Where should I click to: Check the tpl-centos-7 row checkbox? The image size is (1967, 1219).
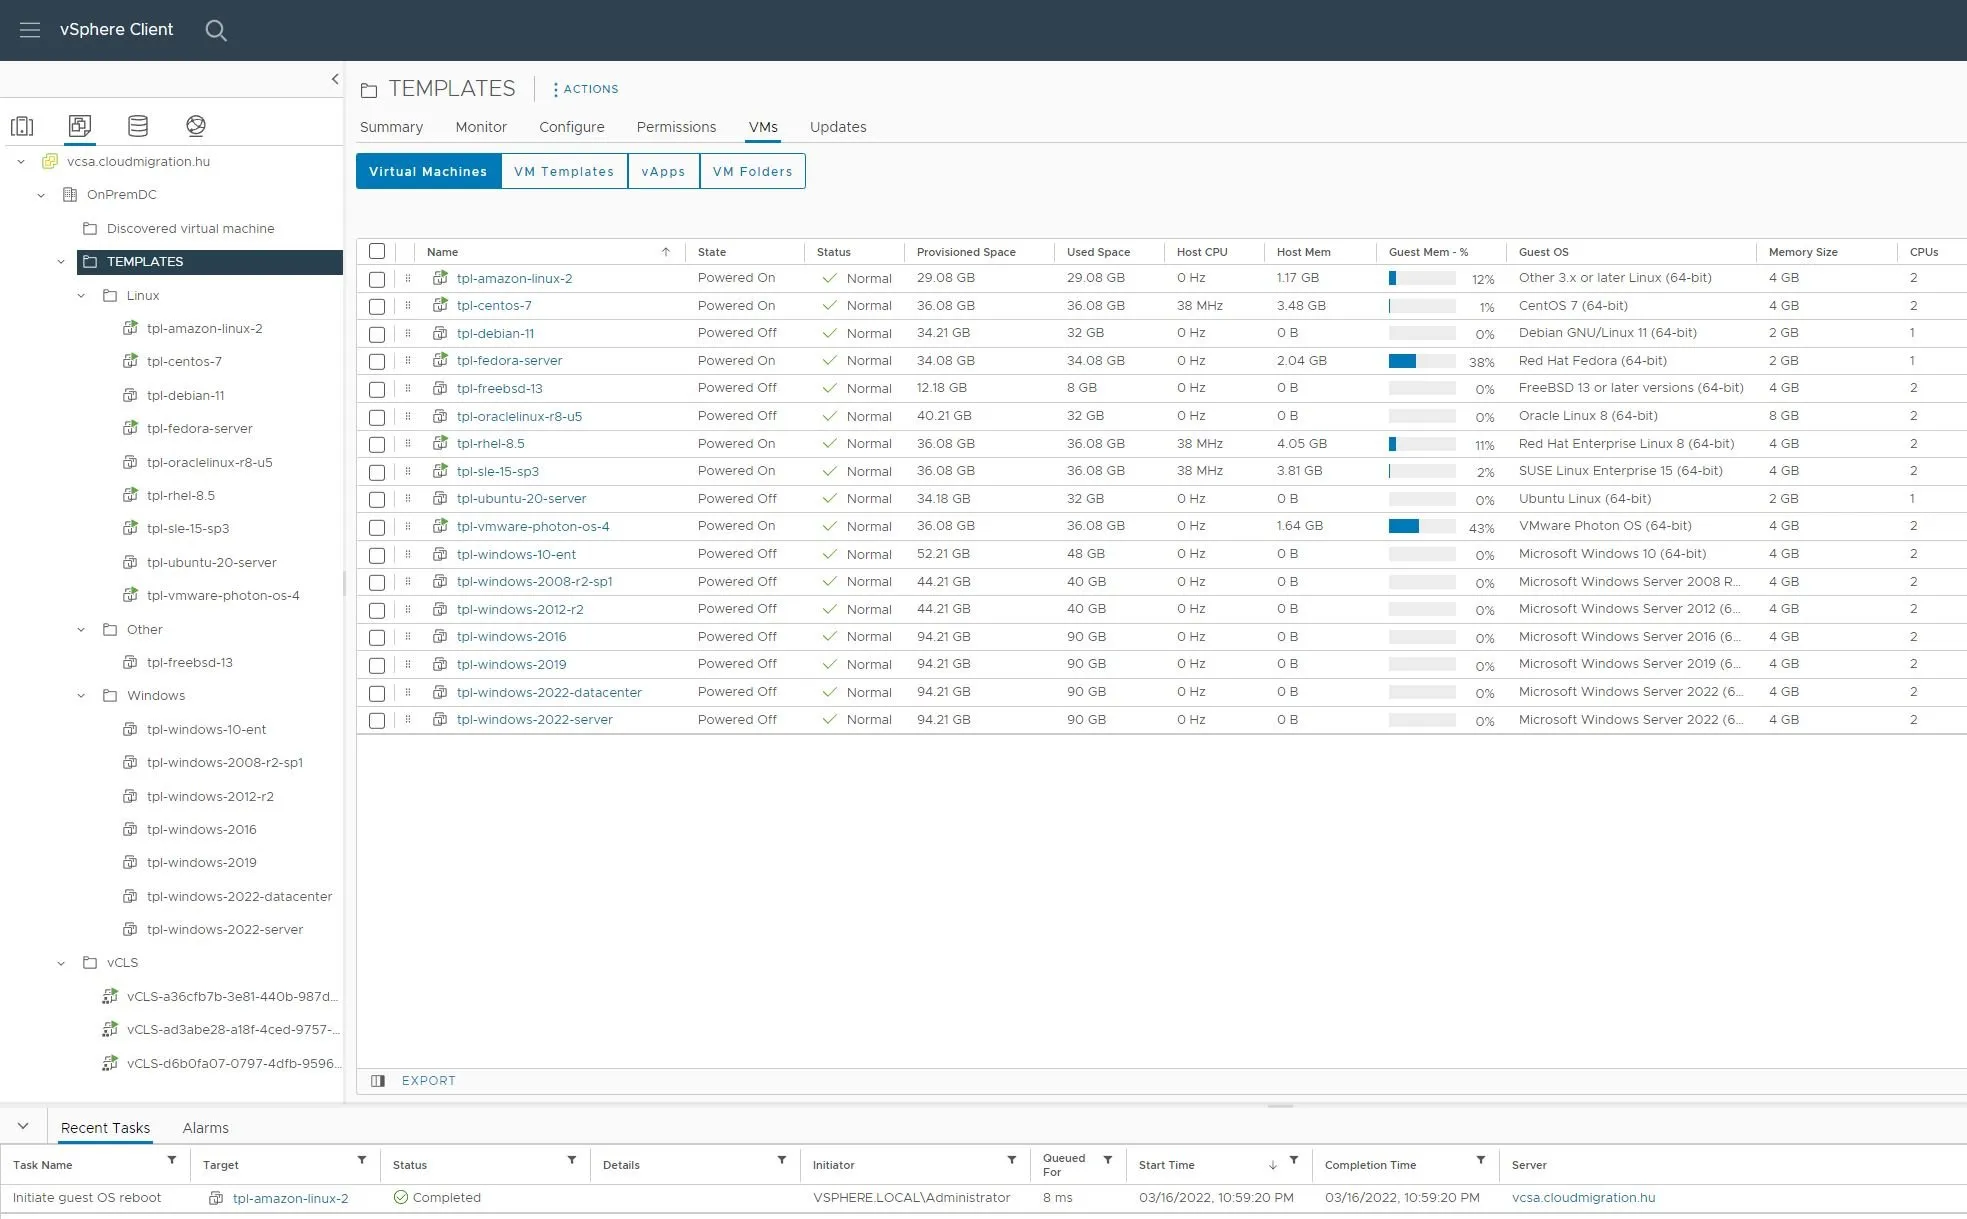click(377, 307)
